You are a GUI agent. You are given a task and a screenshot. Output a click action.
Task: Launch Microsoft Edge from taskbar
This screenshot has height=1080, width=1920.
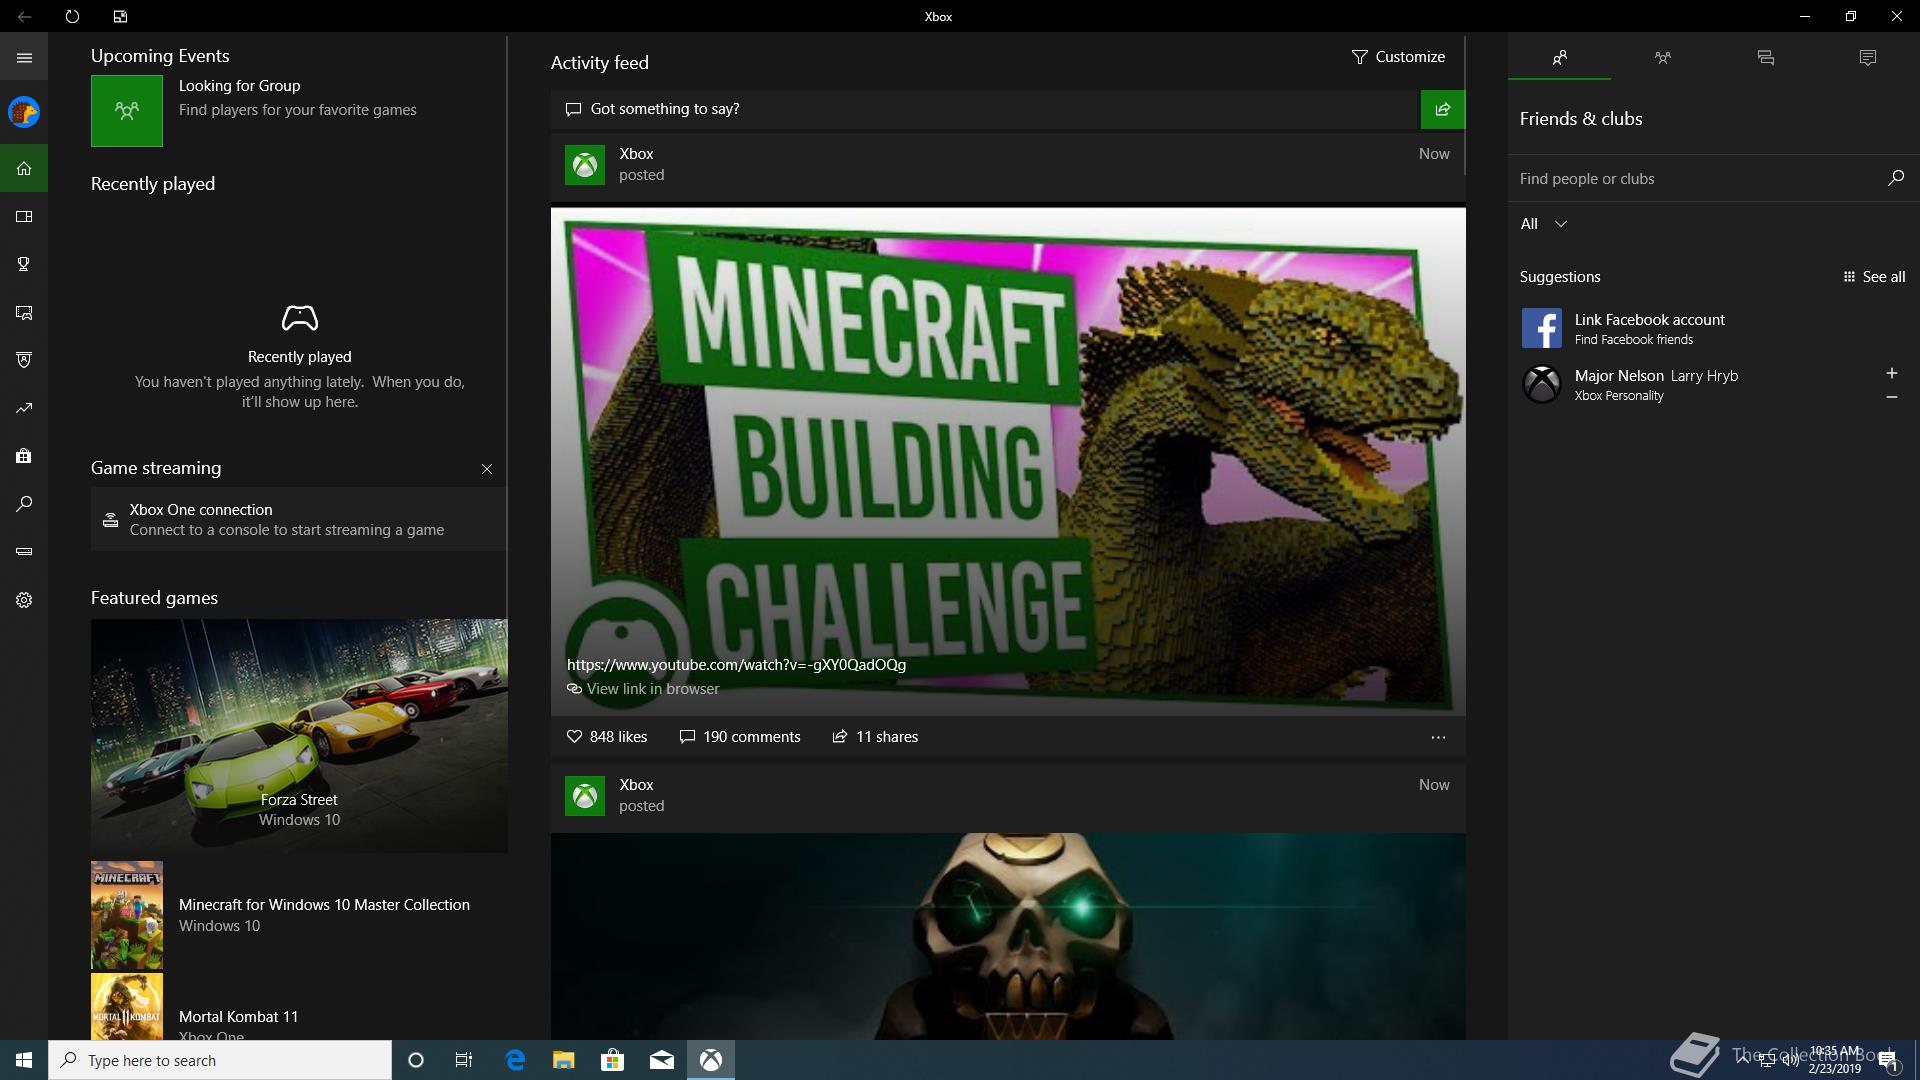pos(515,1060)
